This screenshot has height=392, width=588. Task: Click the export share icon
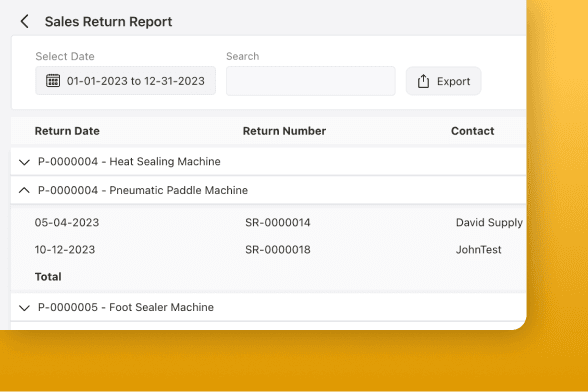[423, 81]
